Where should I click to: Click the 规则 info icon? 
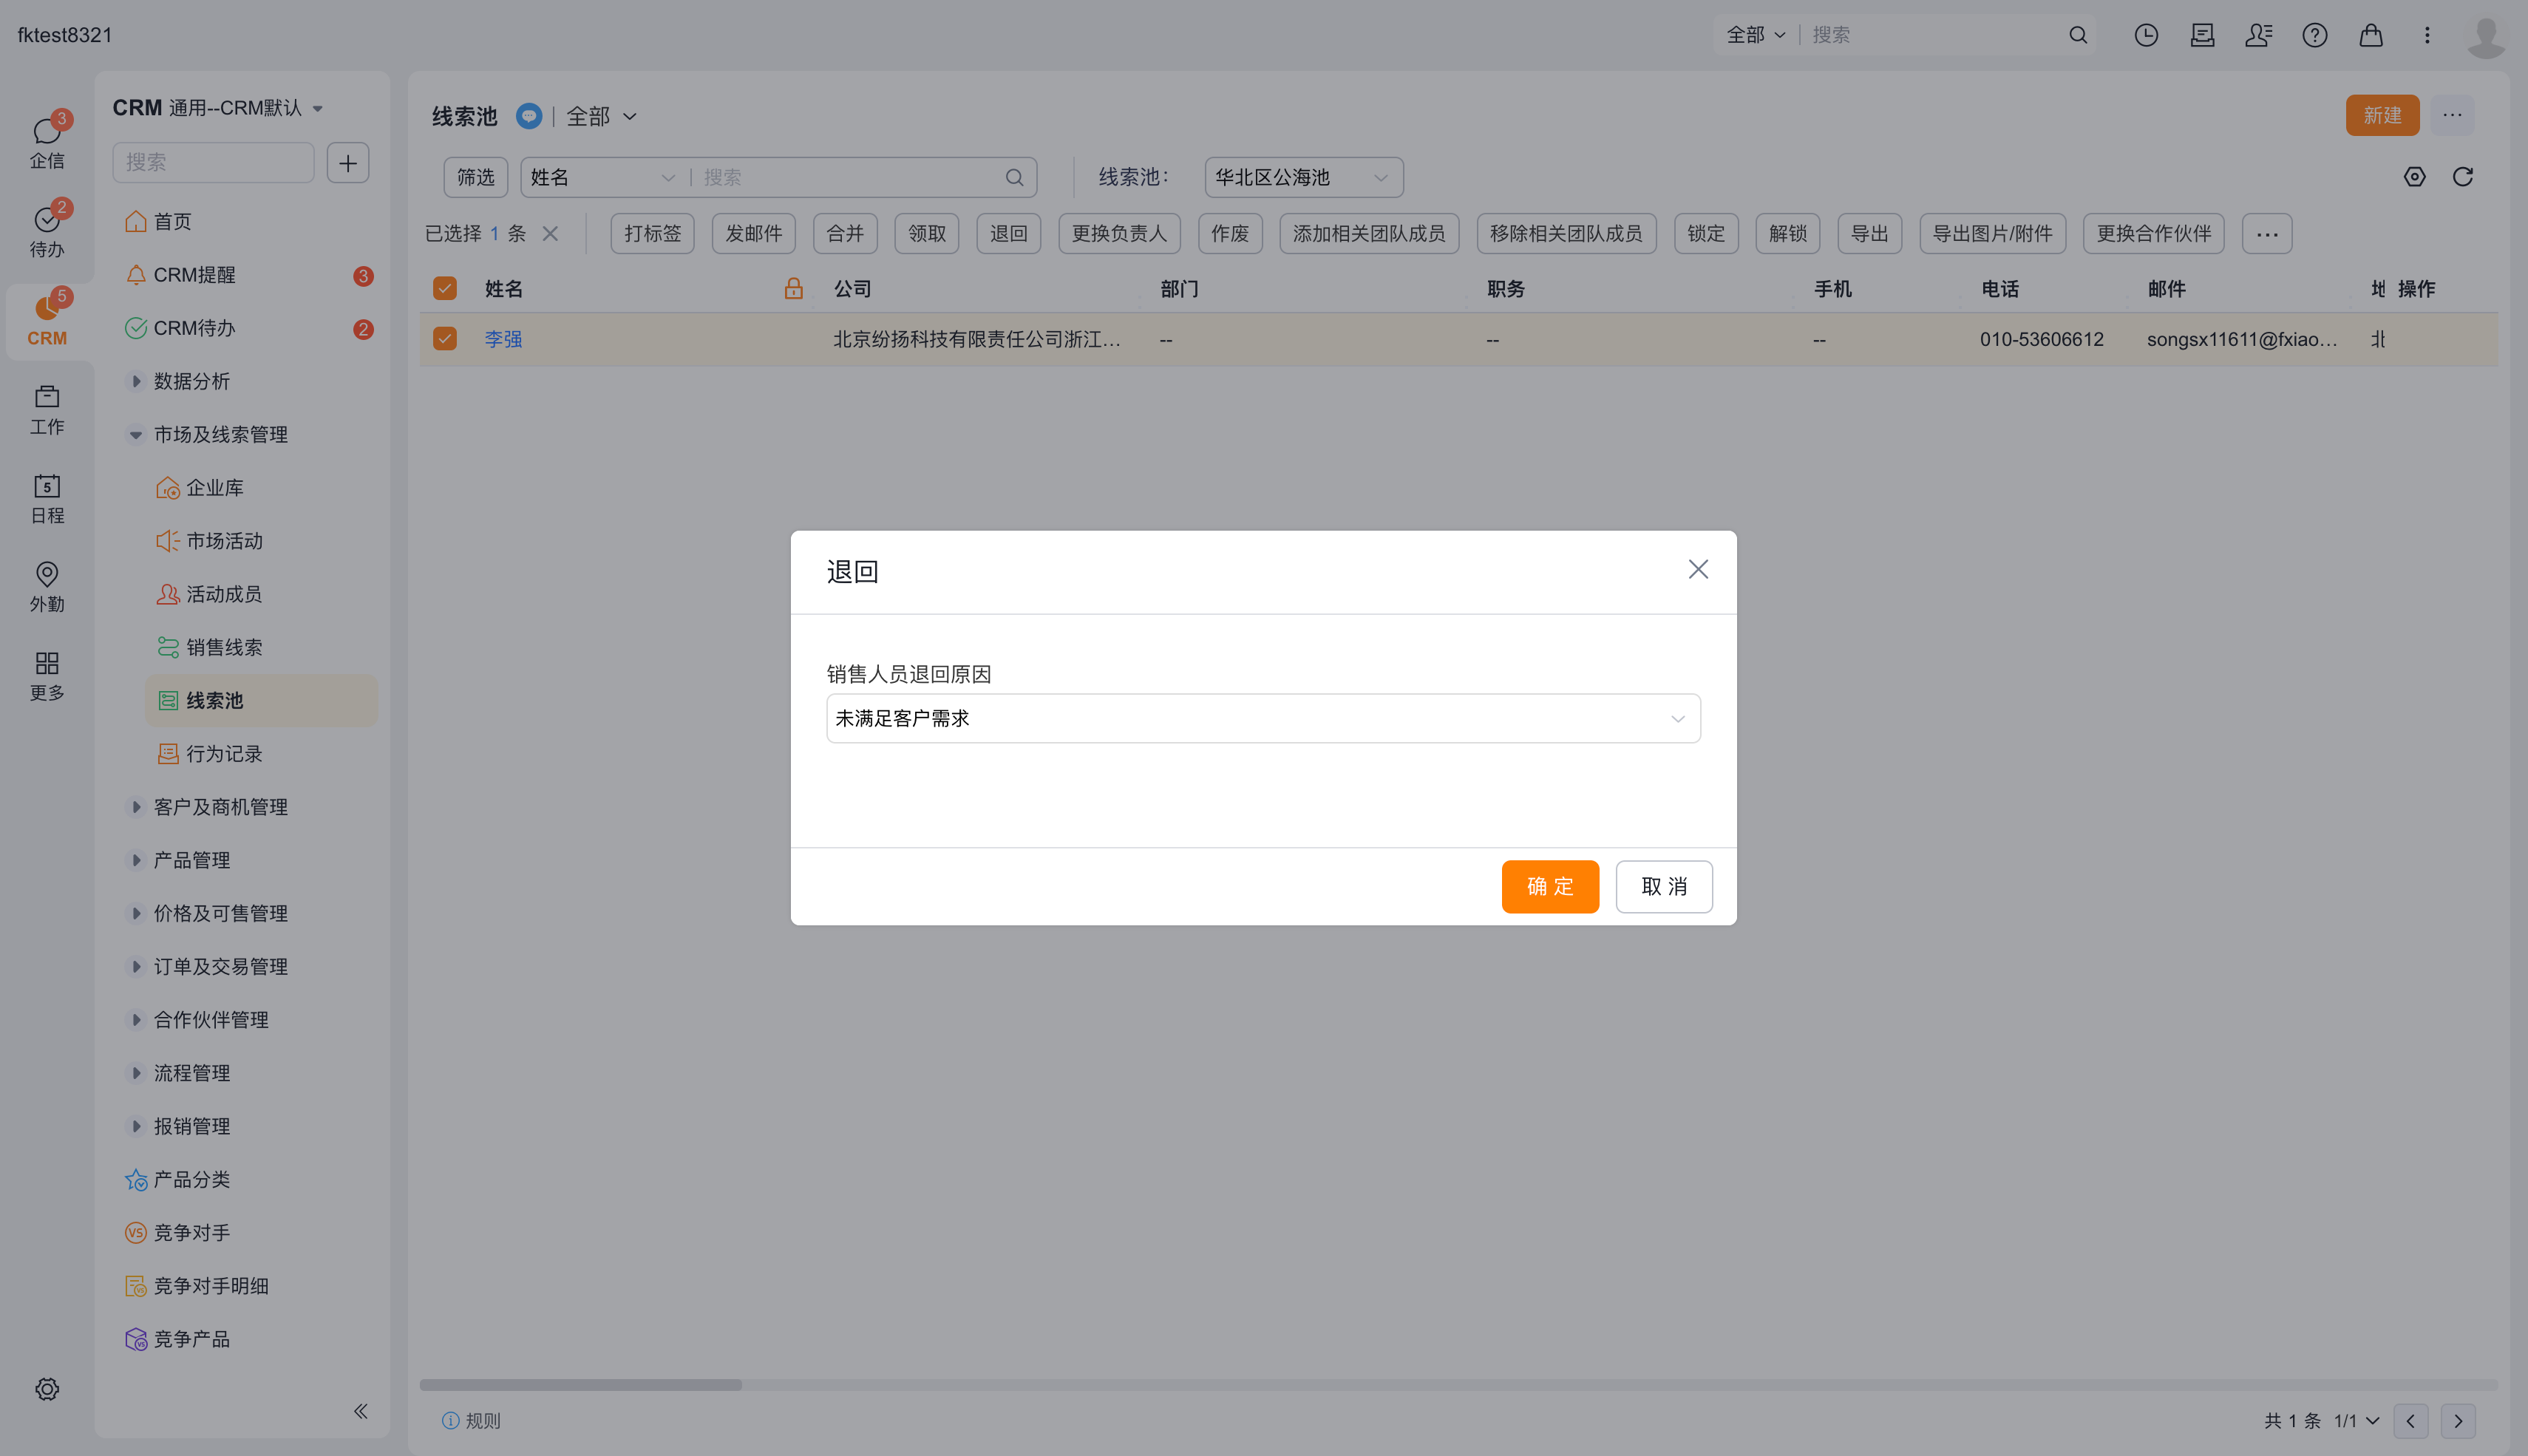click(x=450, y=1420)
